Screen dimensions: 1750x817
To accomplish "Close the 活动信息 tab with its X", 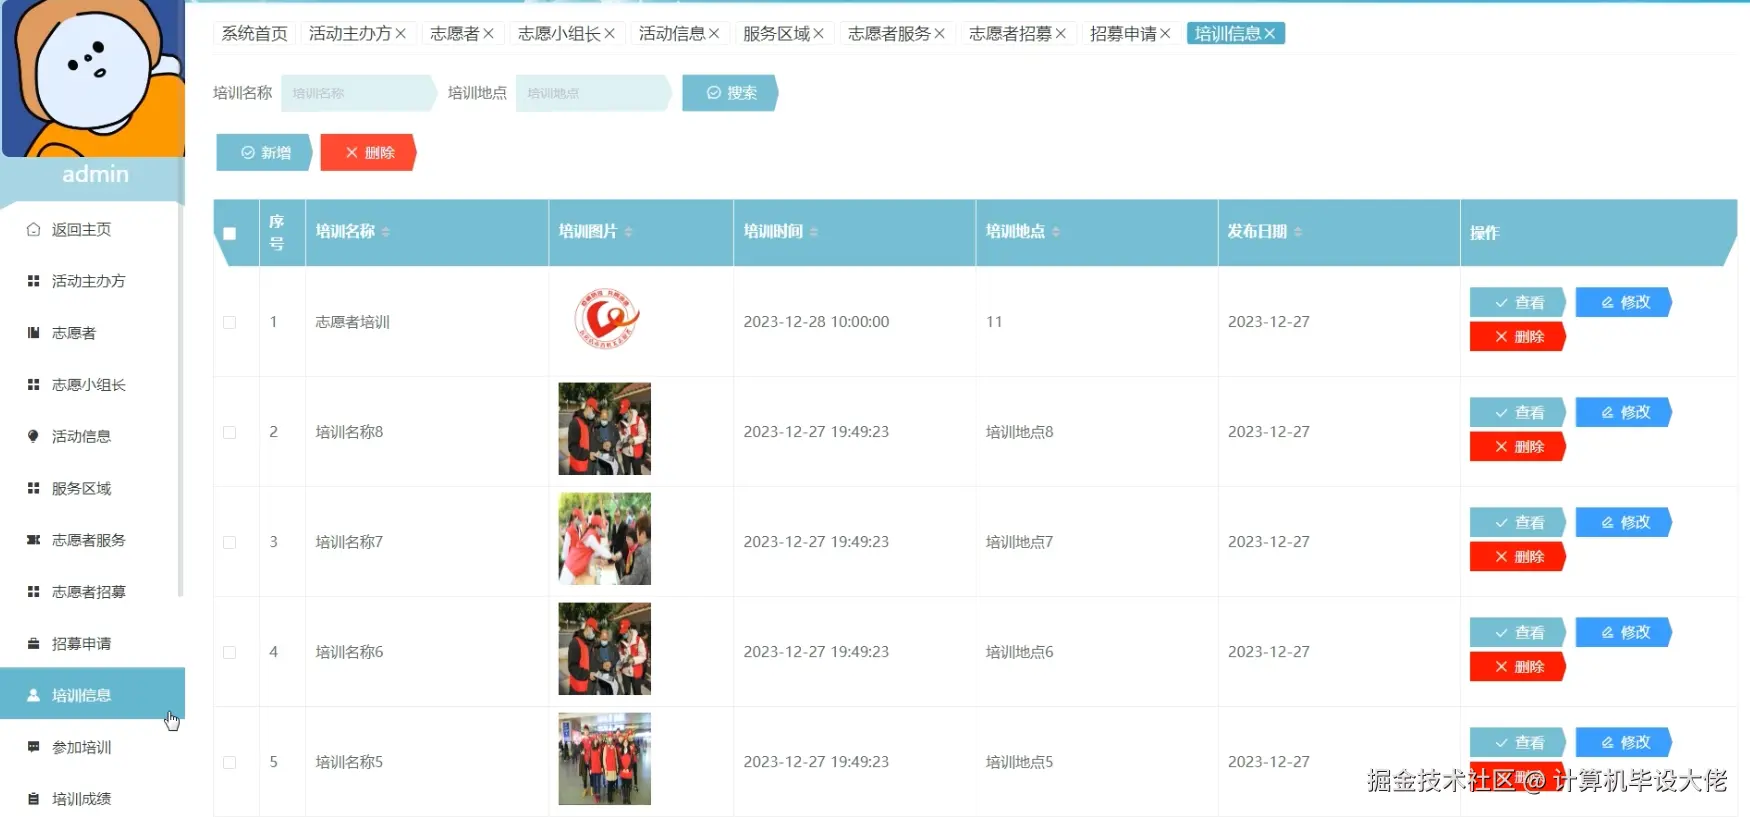I will tap(714, 34).
